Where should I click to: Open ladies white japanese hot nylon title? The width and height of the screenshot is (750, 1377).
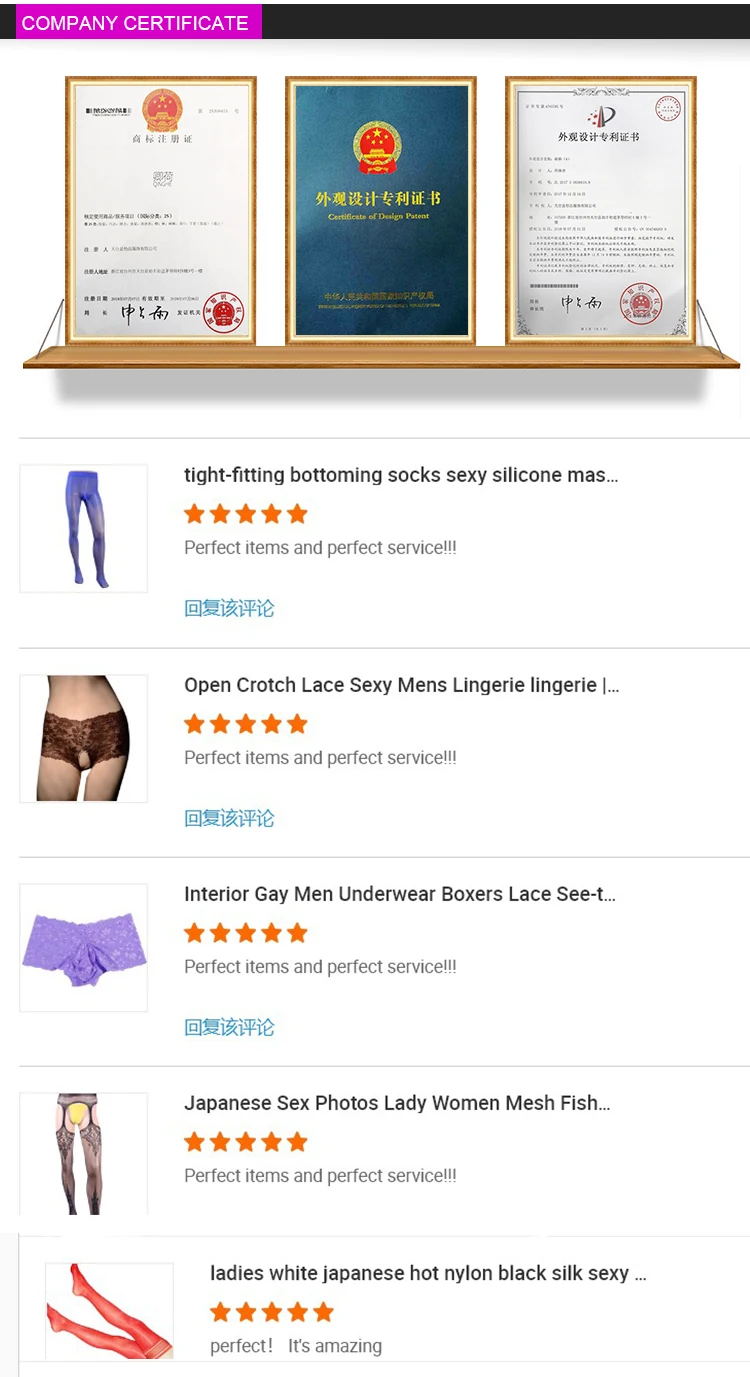click(428, 1273)
